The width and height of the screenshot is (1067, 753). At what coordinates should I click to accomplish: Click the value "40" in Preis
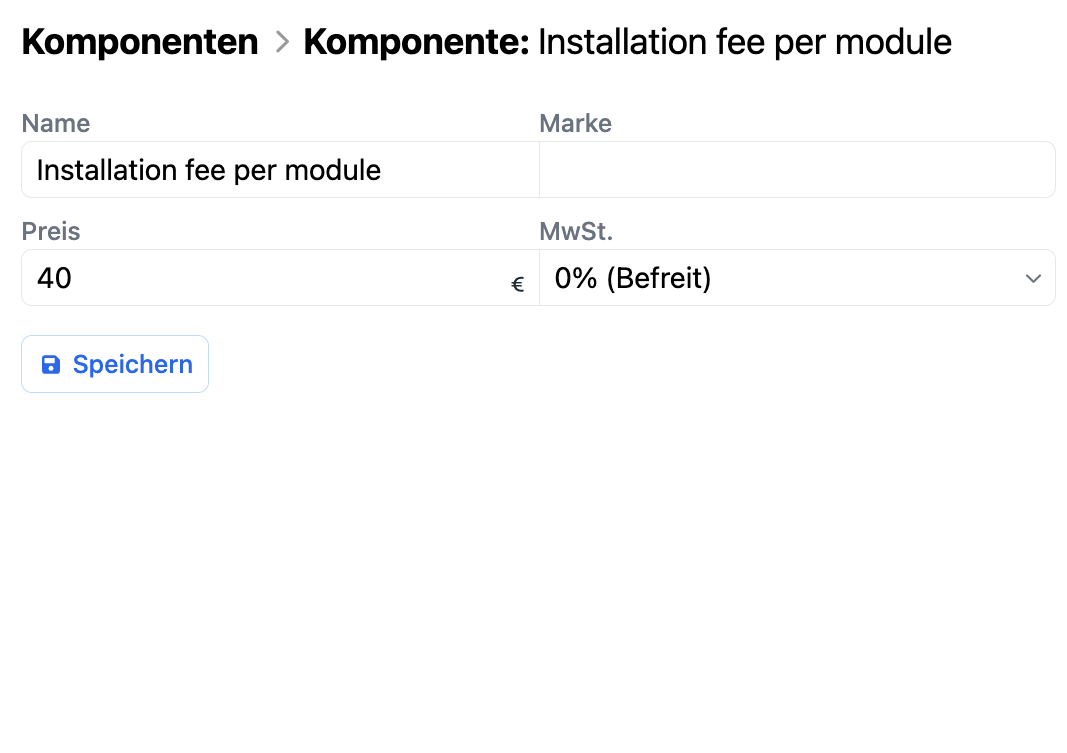(x=54, y=278)
